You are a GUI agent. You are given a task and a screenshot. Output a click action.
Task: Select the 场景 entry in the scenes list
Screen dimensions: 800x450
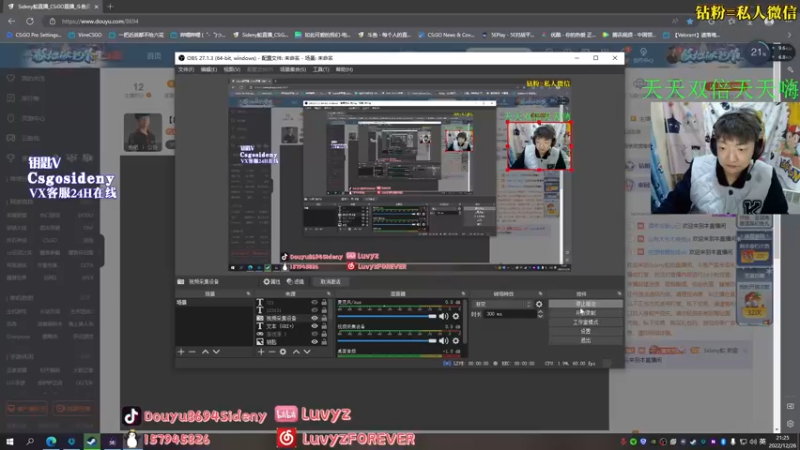(213, 303)
